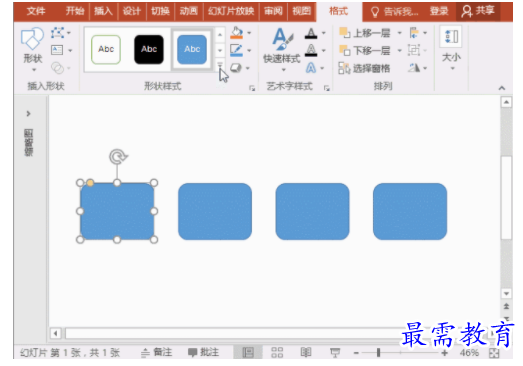Select the 格式 tab
The width and height of the screenshot is (523, 366).
coord(339,11)
